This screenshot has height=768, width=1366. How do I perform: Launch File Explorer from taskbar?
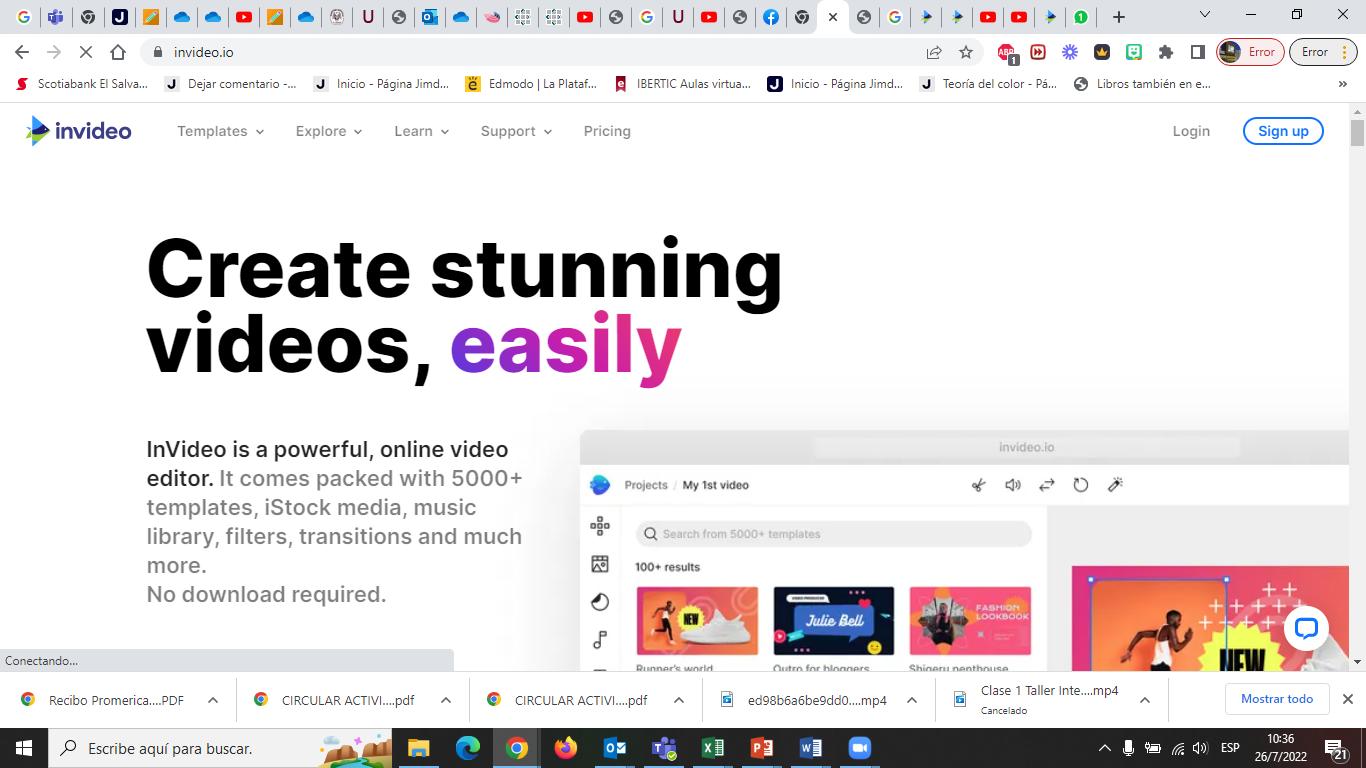tap(418, 748)
